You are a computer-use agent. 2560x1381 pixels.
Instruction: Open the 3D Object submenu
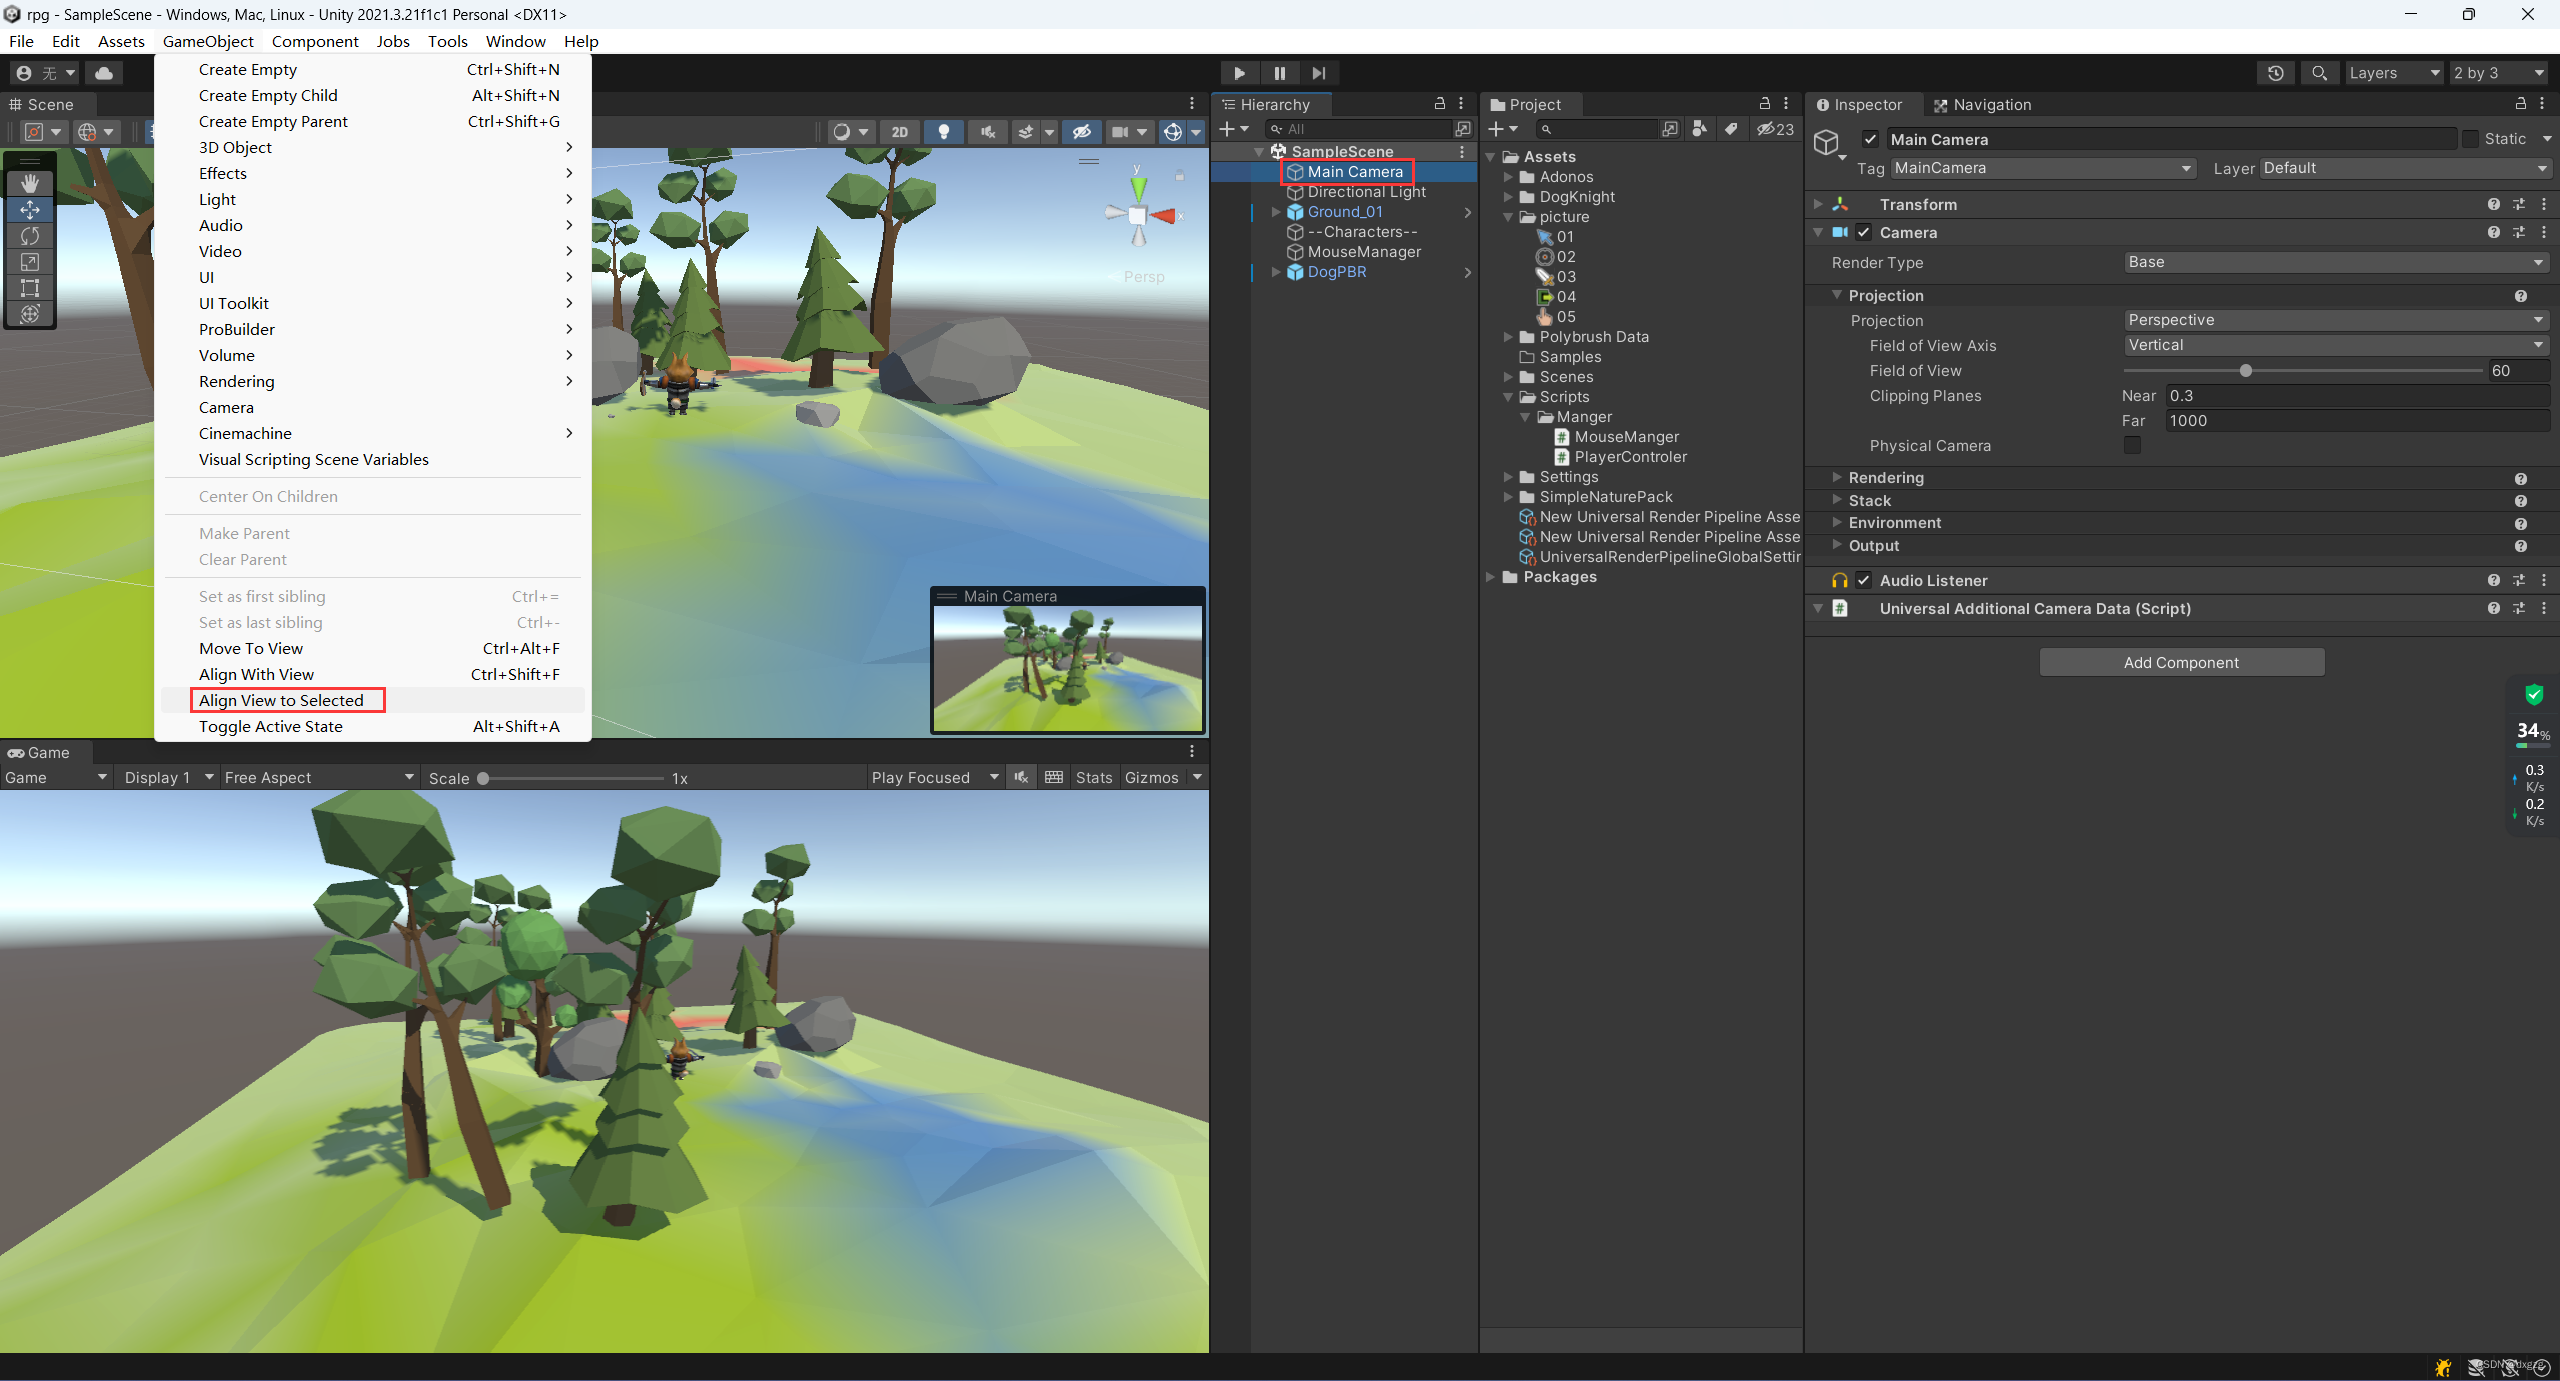pyautogui.click(x=372, y=147)
